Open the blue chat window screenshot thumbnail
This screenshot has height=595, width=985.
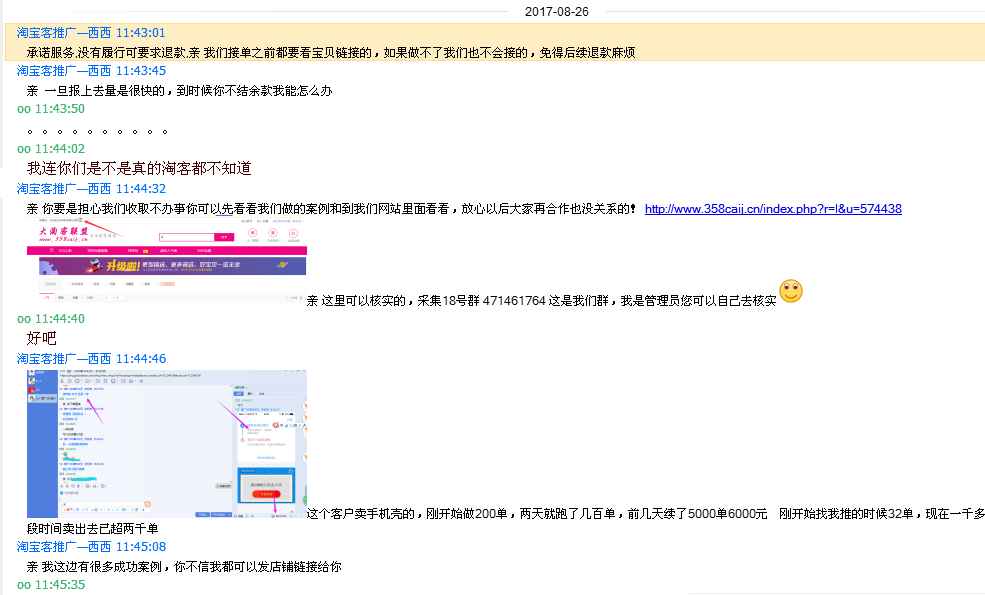pyautogui.click(x=166, y=444)
